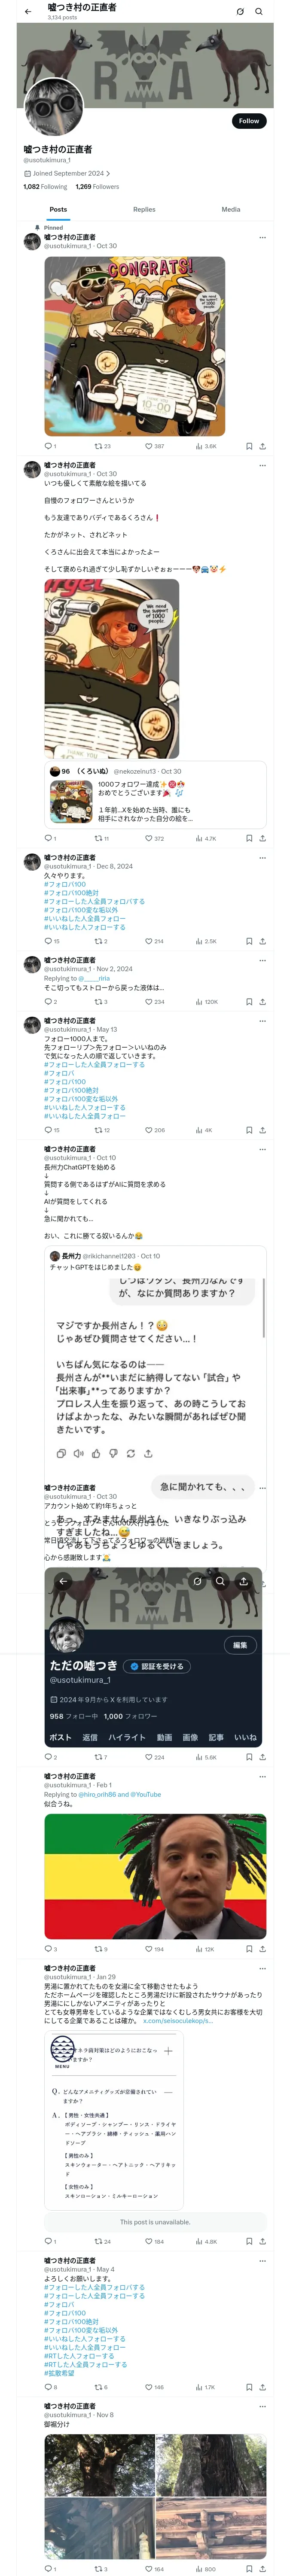Switch to the Replies tab
The width and height of the screenshot is (290, 2576).
pos(144,210)
